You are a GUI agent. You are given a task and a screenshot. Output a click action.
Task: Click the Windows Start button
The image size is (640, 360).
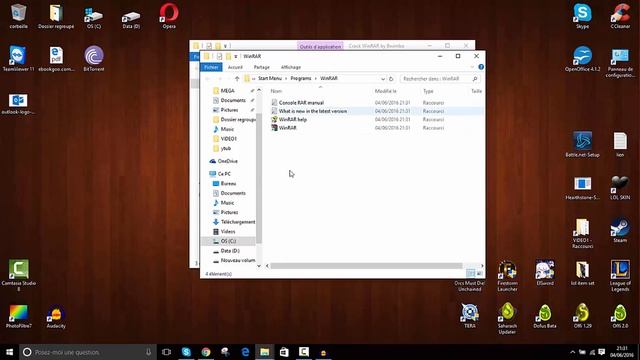[9, 352]
